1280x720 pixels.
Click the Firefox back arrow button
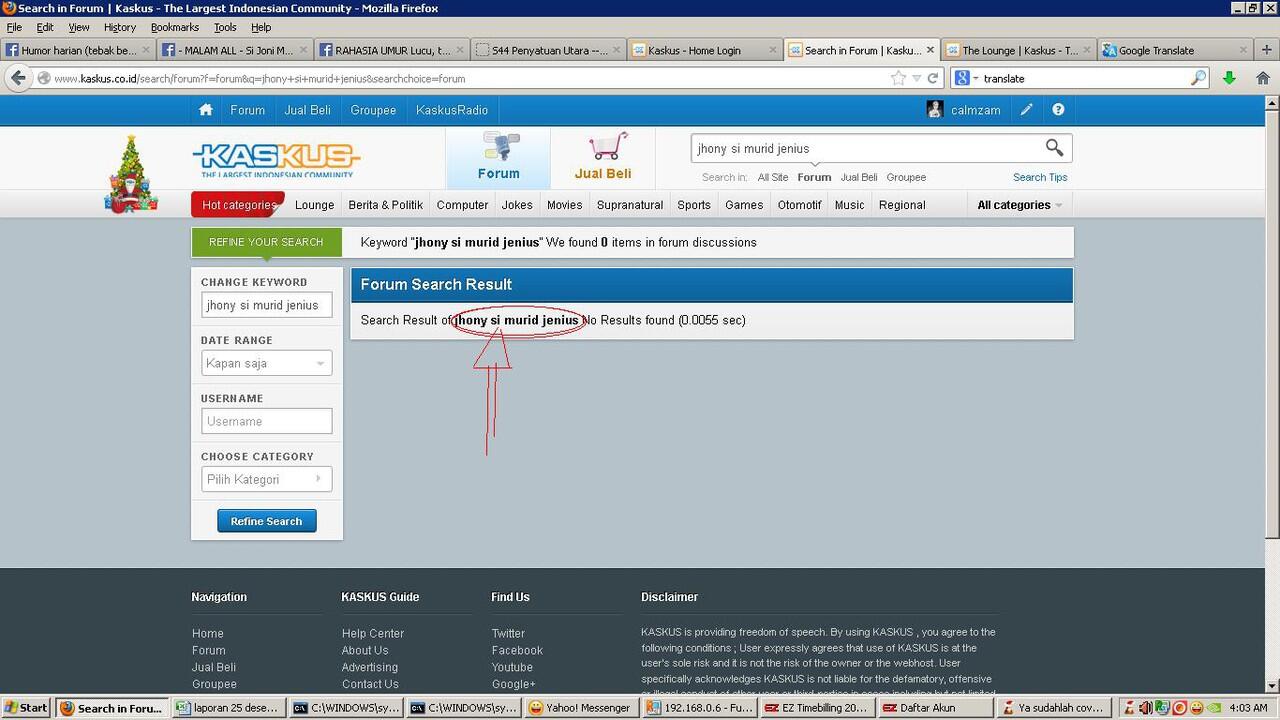coord(18,78)
